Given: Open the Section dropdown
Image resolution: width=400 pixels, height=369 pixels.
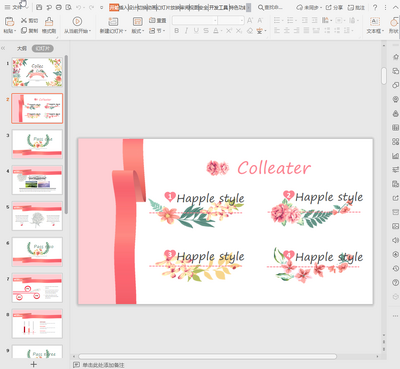Looking at the screenshot, I should pos(156,31).
